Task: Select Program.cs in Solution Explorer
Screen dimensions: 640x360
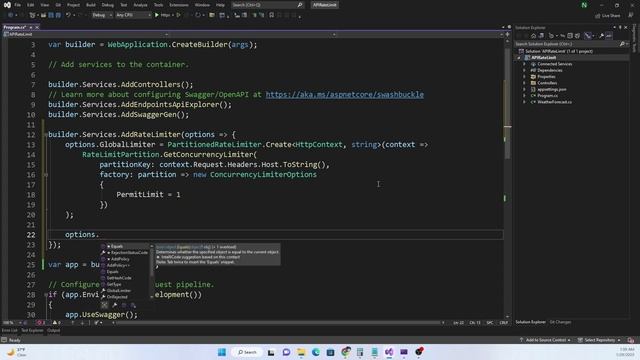Action: (547, 96)
